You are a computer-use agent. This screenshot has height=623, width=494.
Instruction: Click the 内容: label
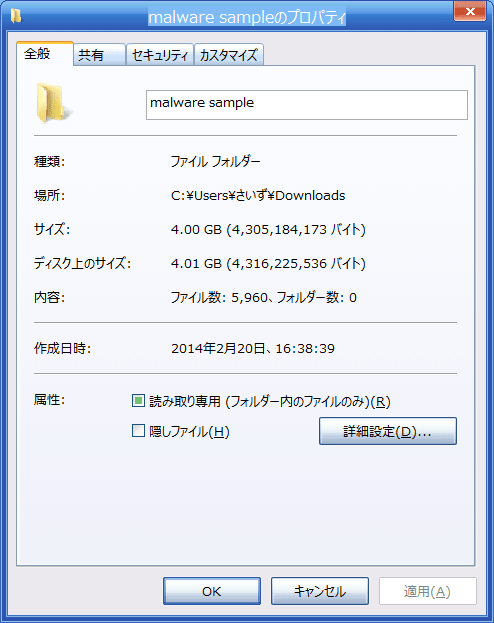pos(49,298)
